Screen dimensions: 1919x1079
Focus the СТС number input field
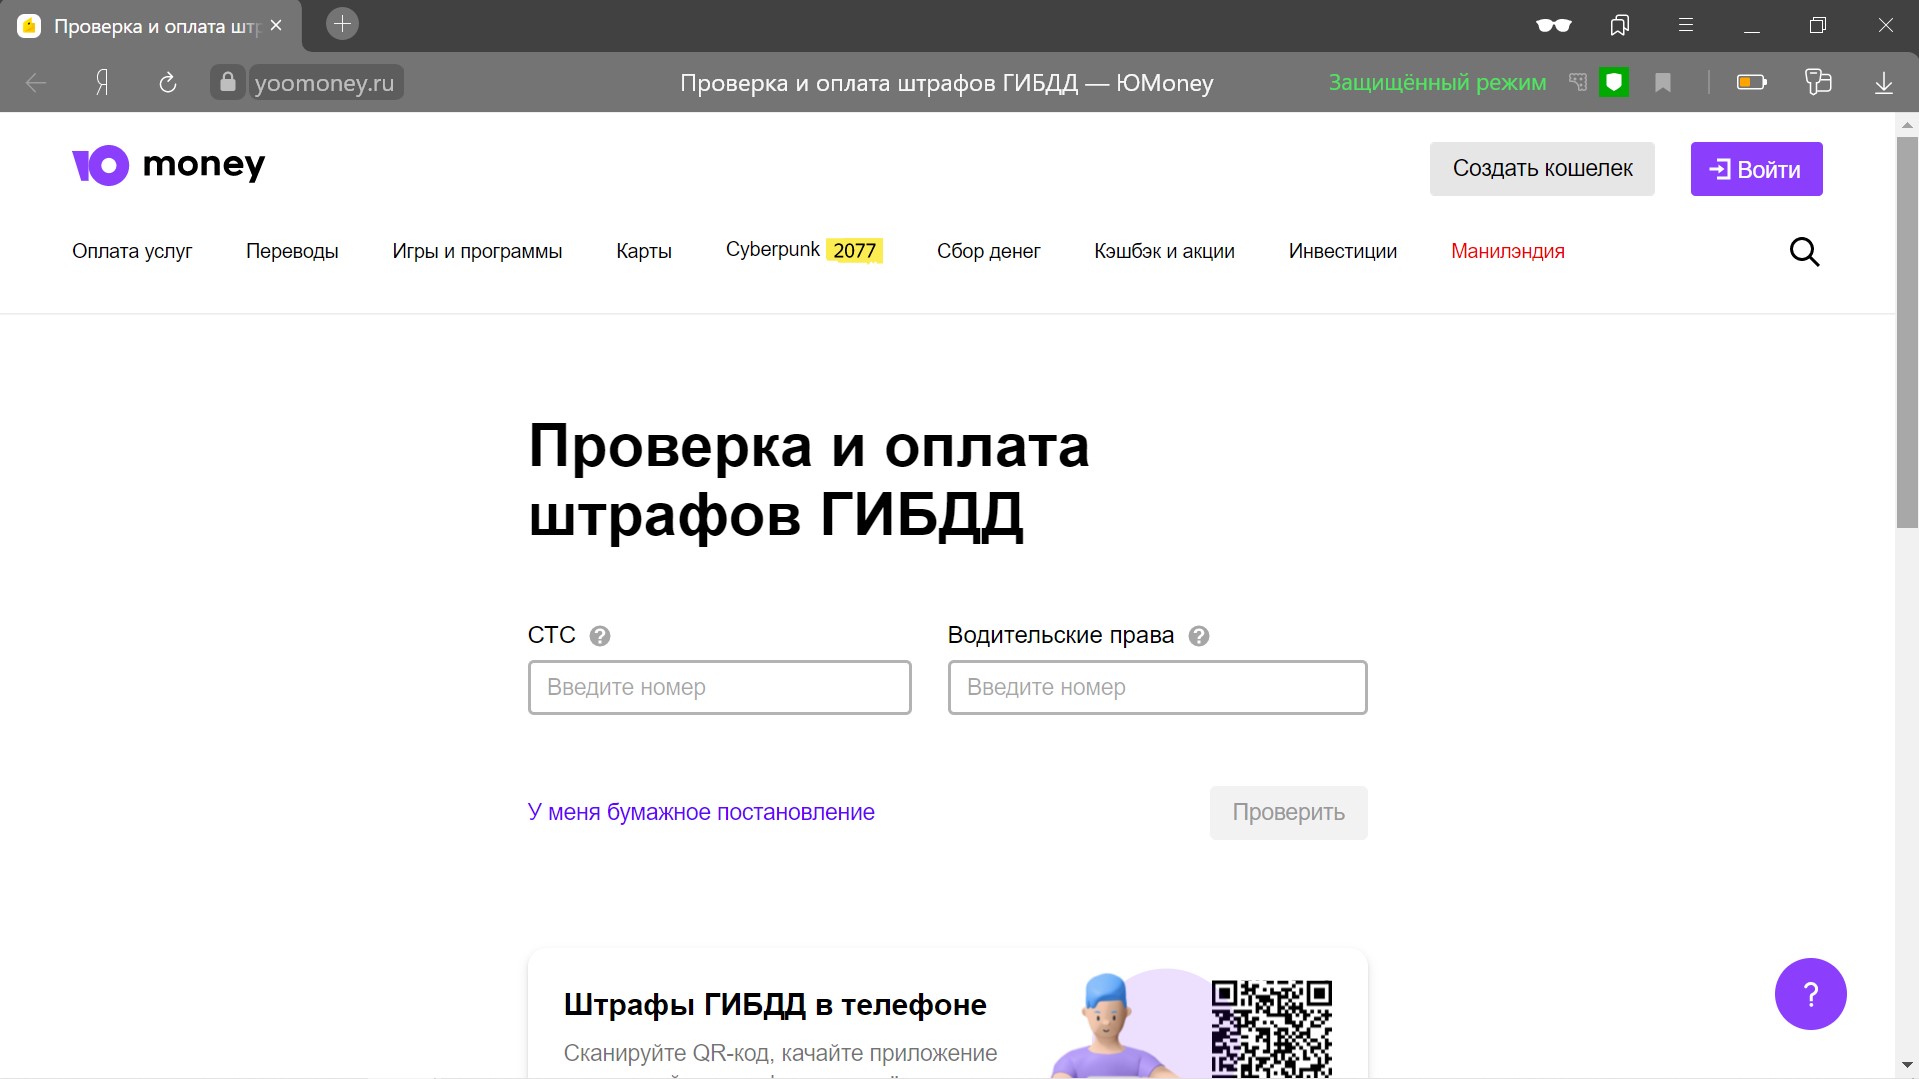click(719, 687)
